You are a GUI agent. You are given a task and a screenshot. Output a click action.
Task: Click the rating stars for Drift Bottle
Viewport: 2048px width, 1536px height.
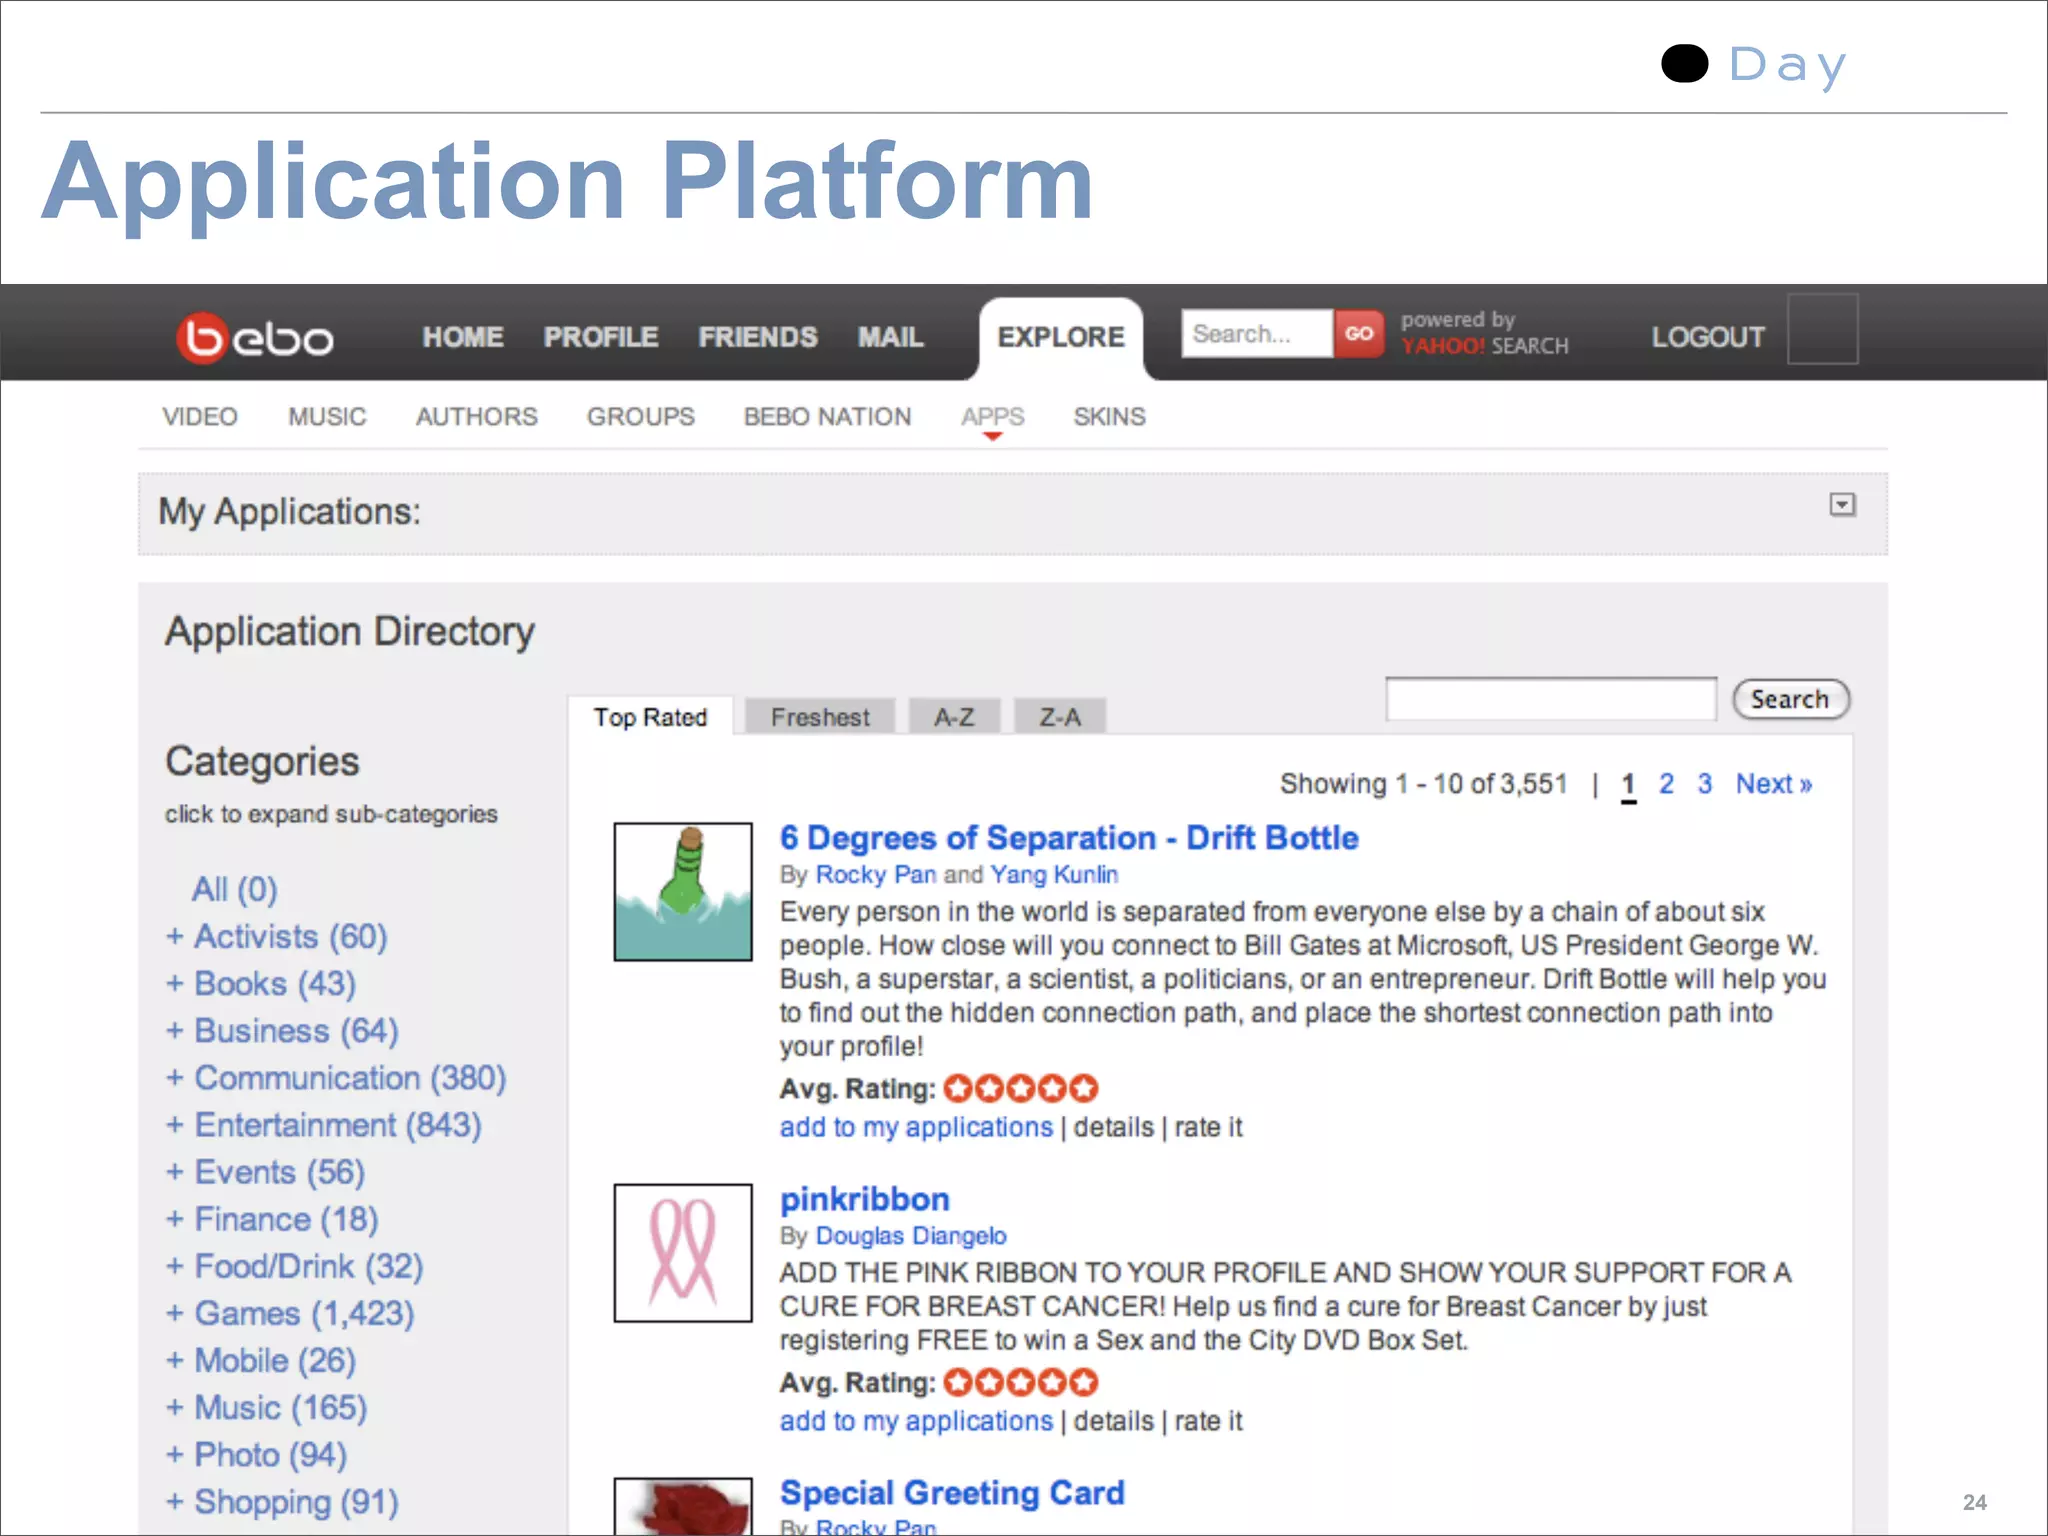coord(1021,1088)
